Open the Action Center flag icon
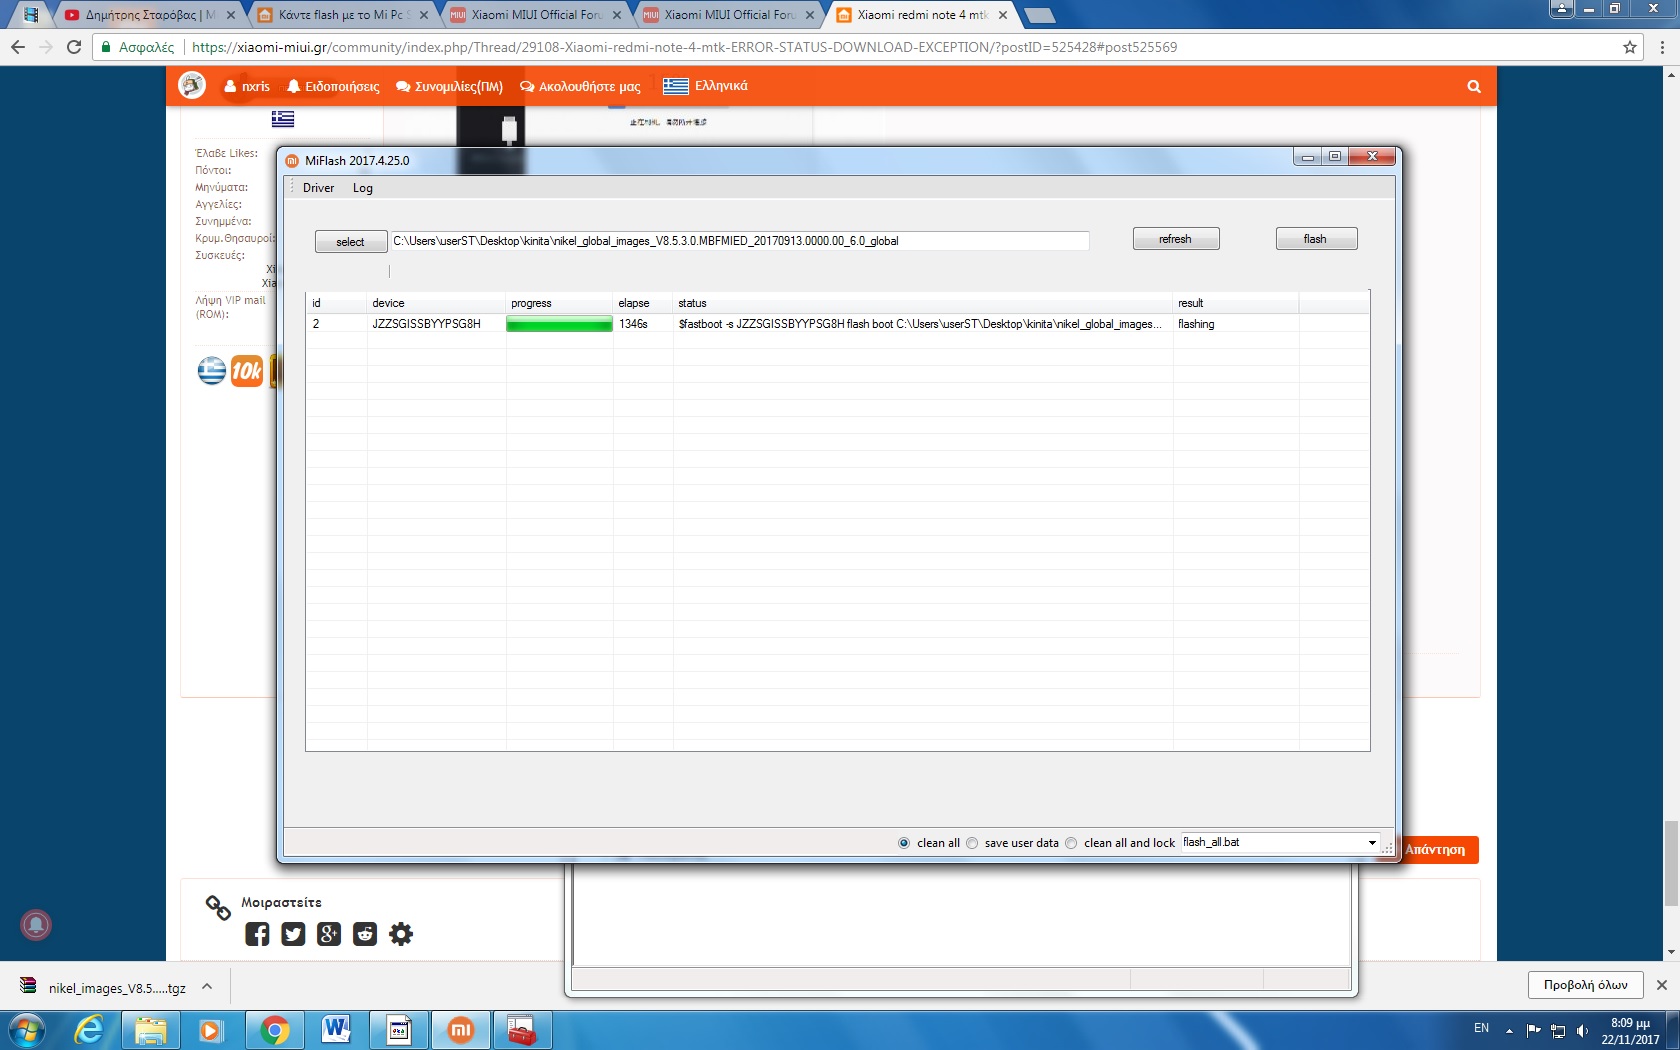This screenshot has height=1050, width=1680. pos(1534,1030)
